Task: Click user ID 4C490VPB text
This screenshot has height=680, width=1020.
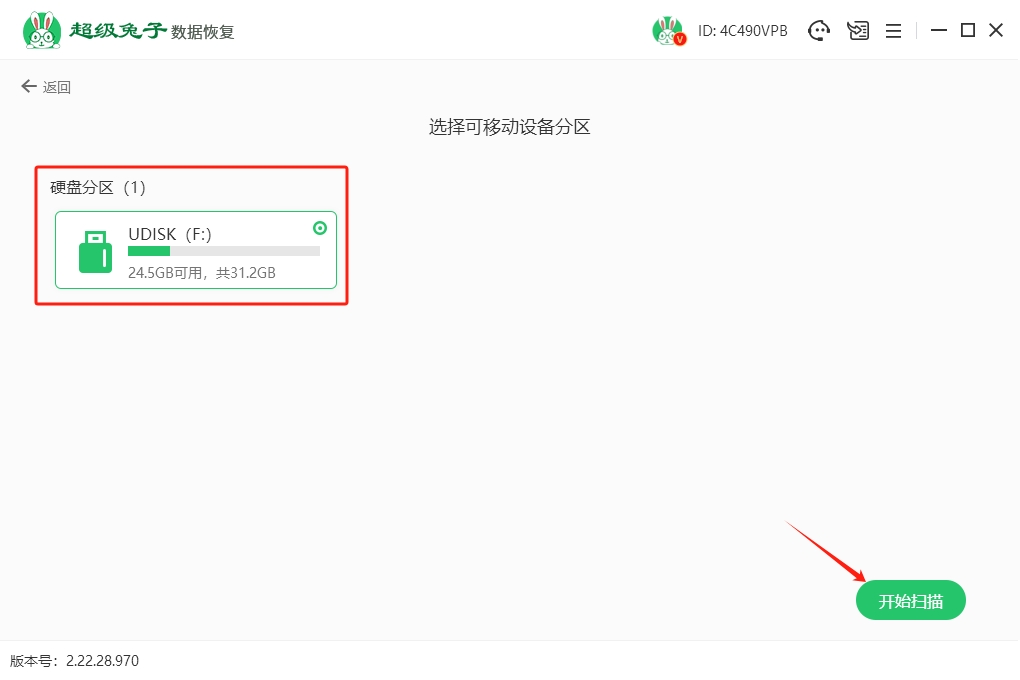Action: 743,31
